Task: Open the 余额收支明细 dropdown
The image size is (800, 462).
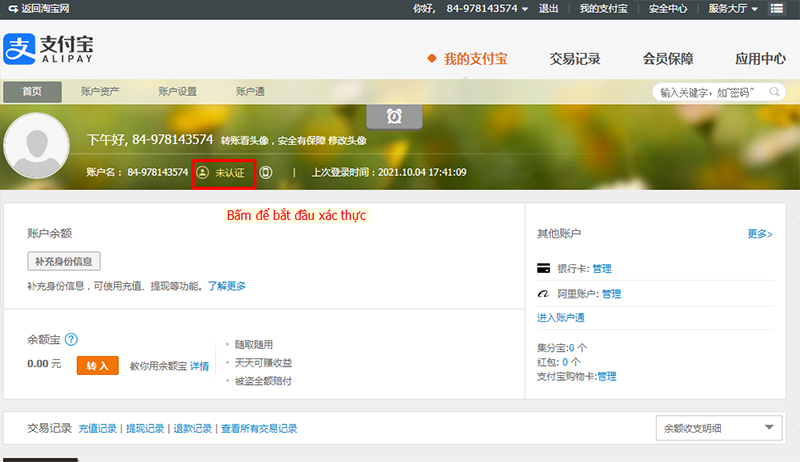Action: 719,428
